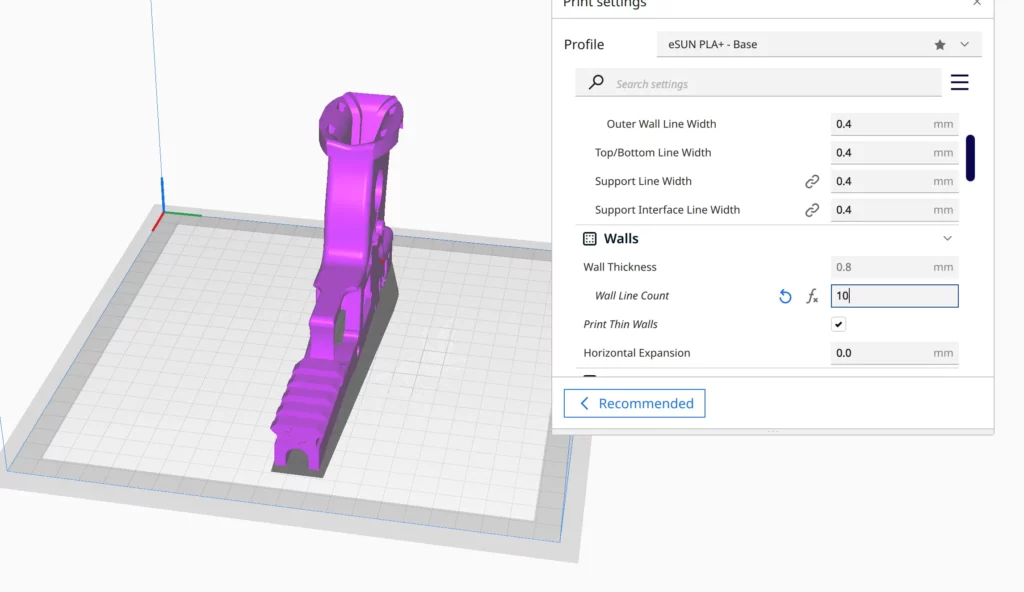Image resolution: width=1024 pixels, height=592 pixels.
Task: Click the link icon beside Support Line Width
Action: point(812,181)
